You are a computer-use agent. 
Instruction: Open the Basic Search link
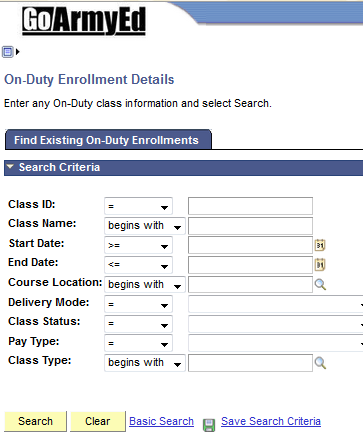(161, 421)
